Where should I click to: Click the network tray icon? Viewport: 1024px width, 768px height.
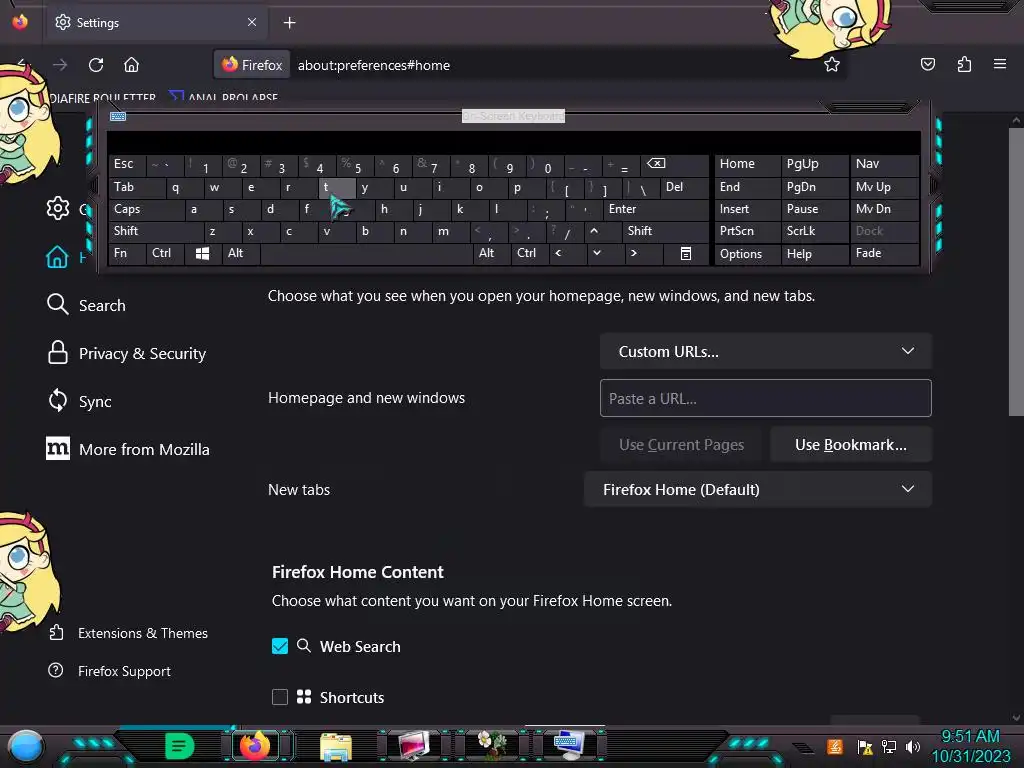[x=889, y=746]
